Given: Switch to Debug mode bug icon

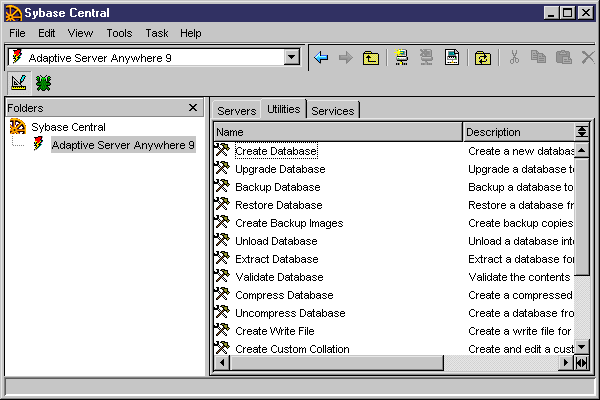Looking at the screenshot, I should pyautogui.click(x=43, y=83).
